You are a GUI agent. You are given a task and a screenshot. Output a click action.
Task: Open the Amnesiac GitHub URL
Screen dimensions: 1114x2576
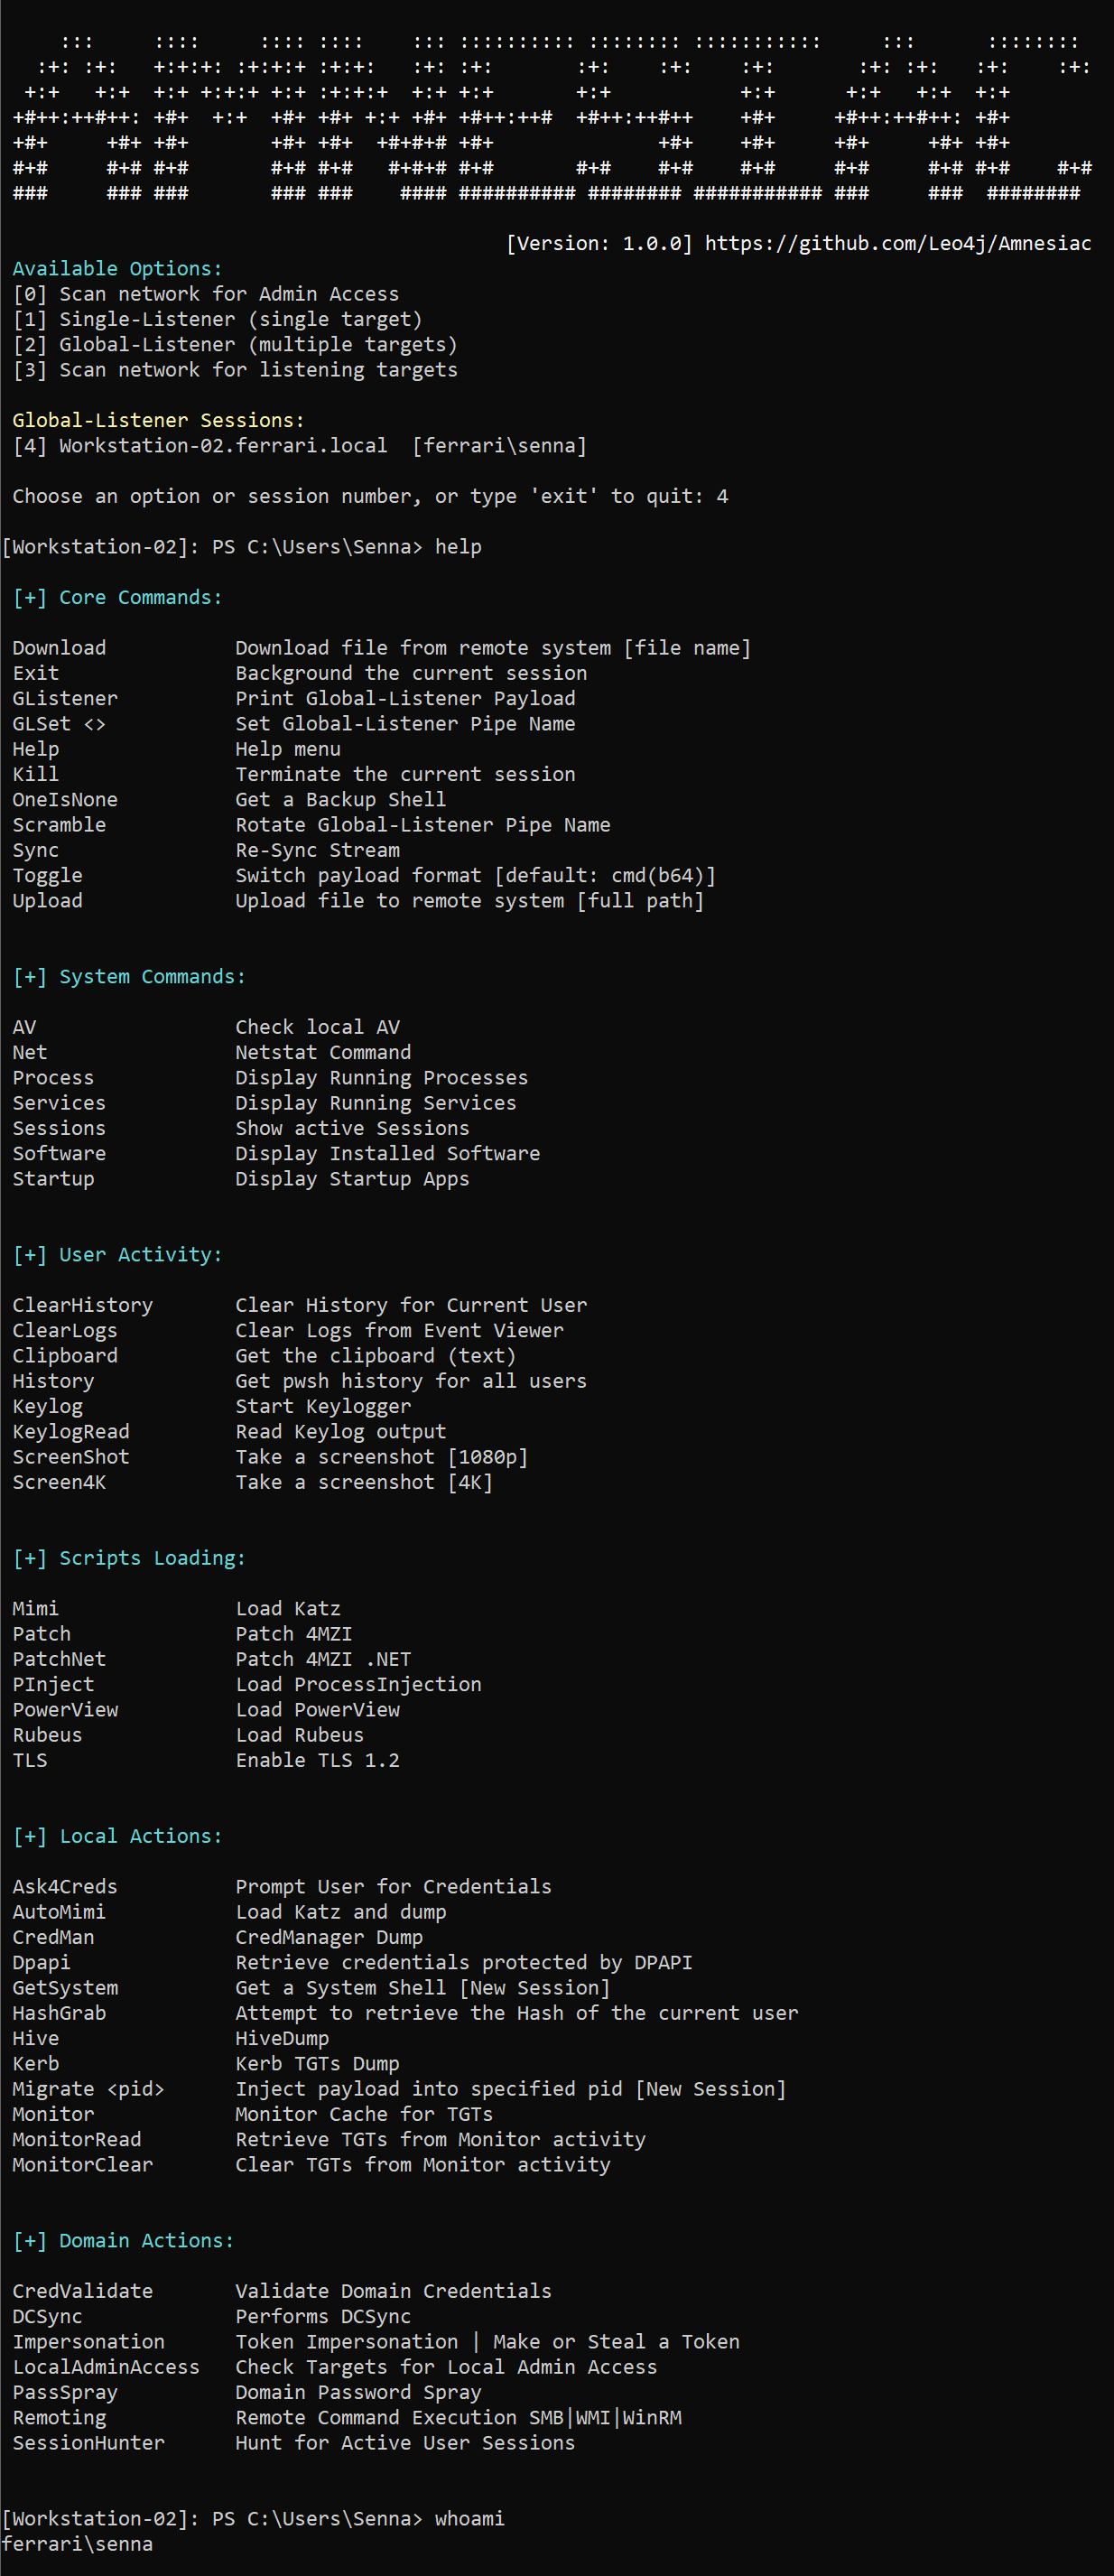897,243
